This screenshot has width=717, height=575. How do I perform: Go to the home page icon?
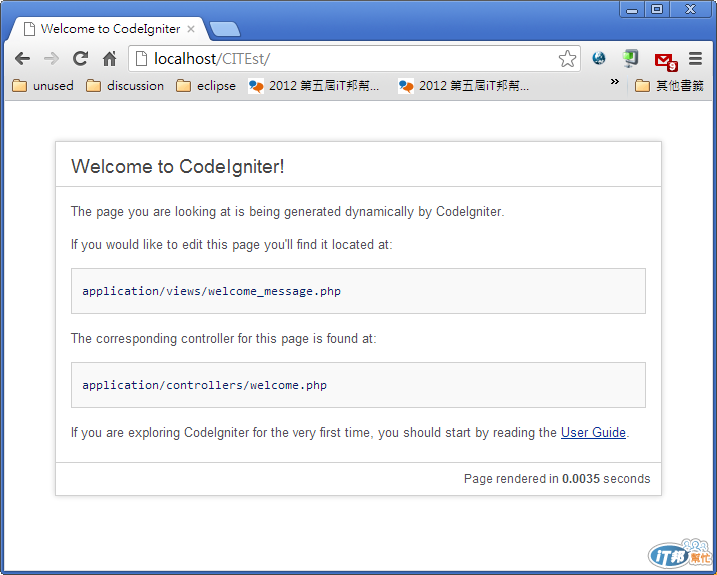[x=110, y=59]
